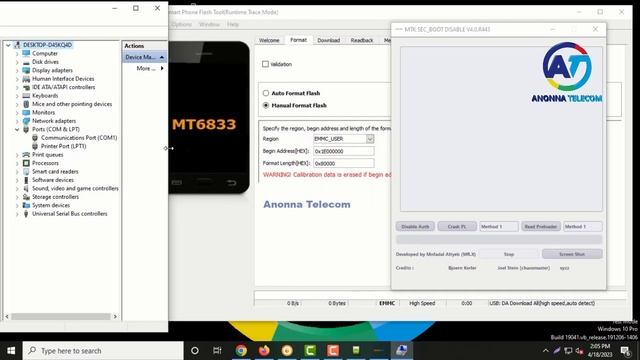The width and height of the screenshot is (640, 360).
Task: Open the Windows Start menu
Action: coord(11,351)
